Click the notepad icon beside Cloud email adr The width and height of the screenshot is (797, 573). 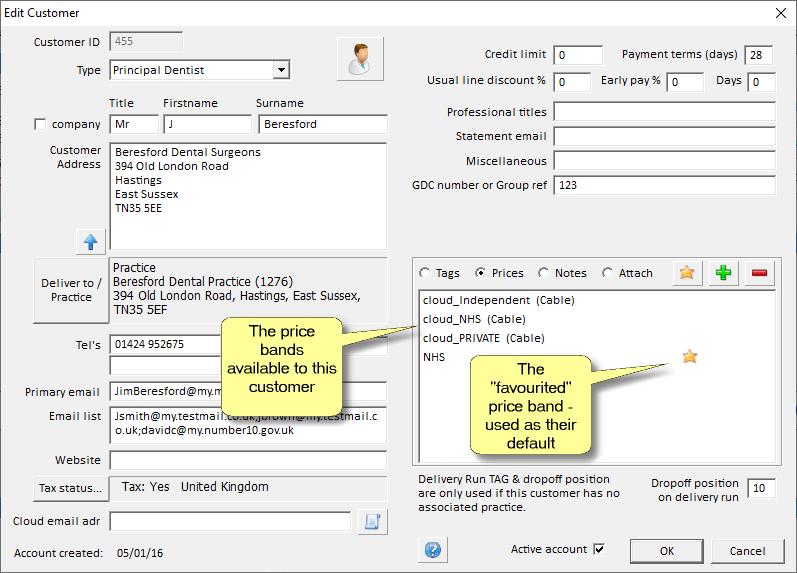click(372, 521)
